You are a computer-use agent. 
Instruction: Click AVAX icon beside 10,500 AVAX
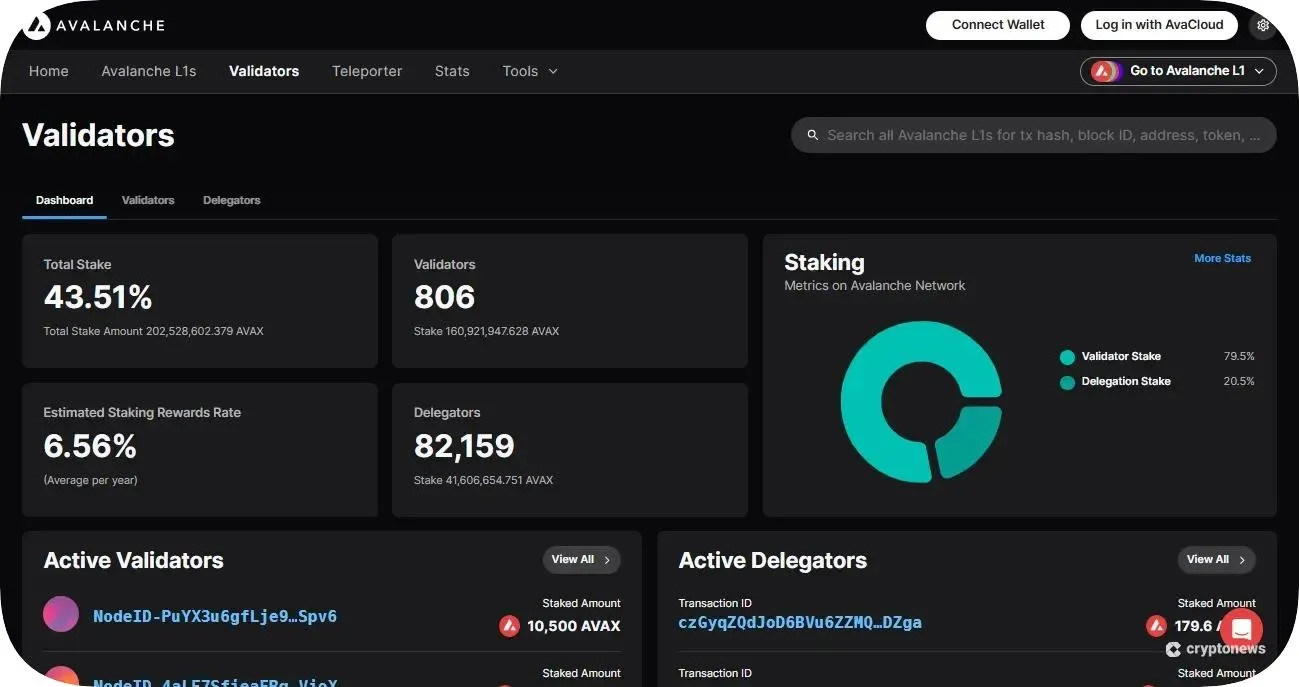(510, 626)
